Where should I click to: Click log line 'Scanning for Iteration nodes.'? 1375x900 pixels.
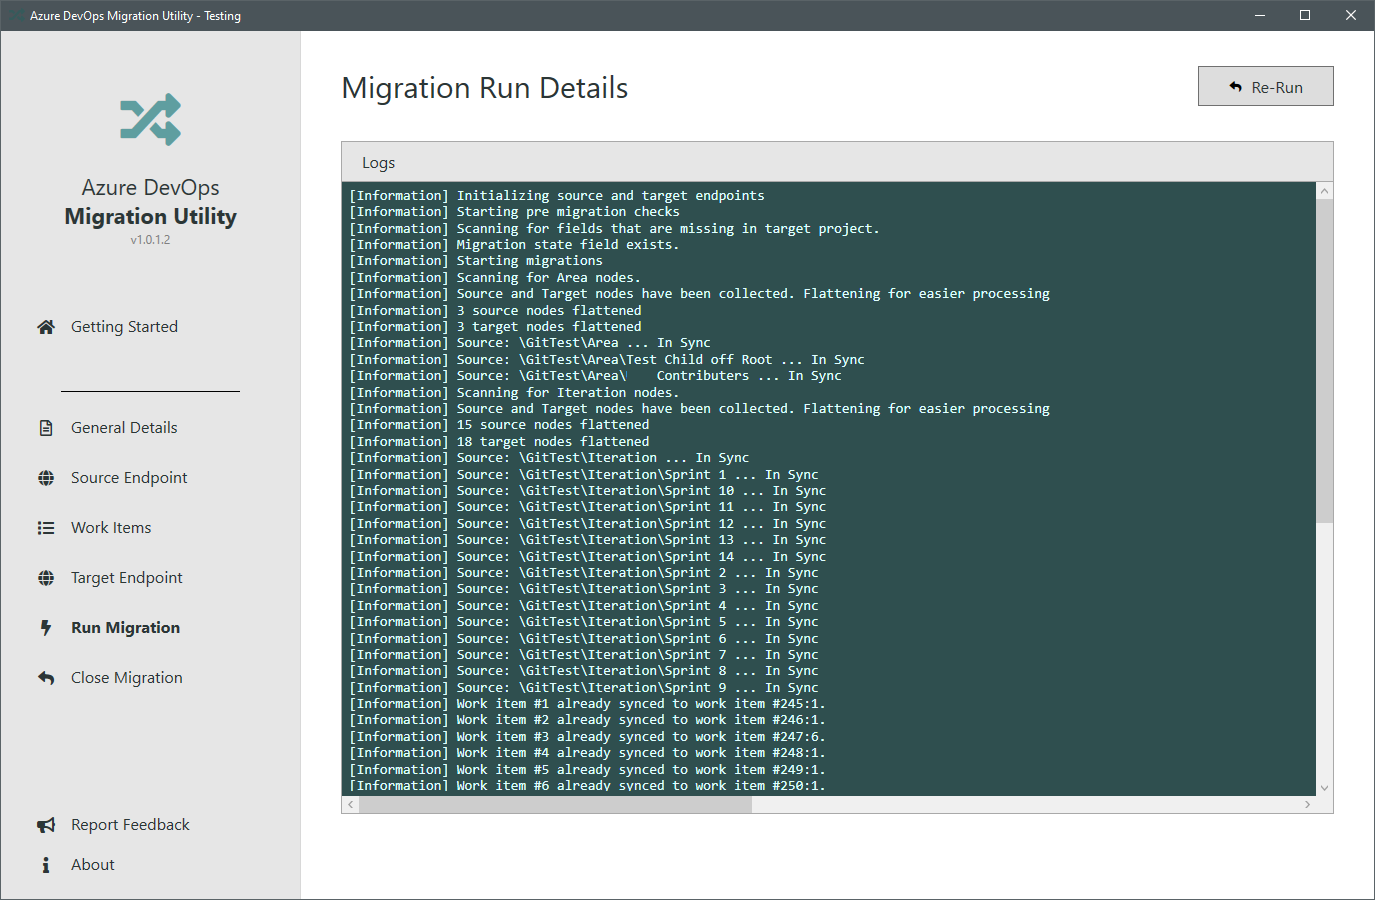click(x=514, y=393)
